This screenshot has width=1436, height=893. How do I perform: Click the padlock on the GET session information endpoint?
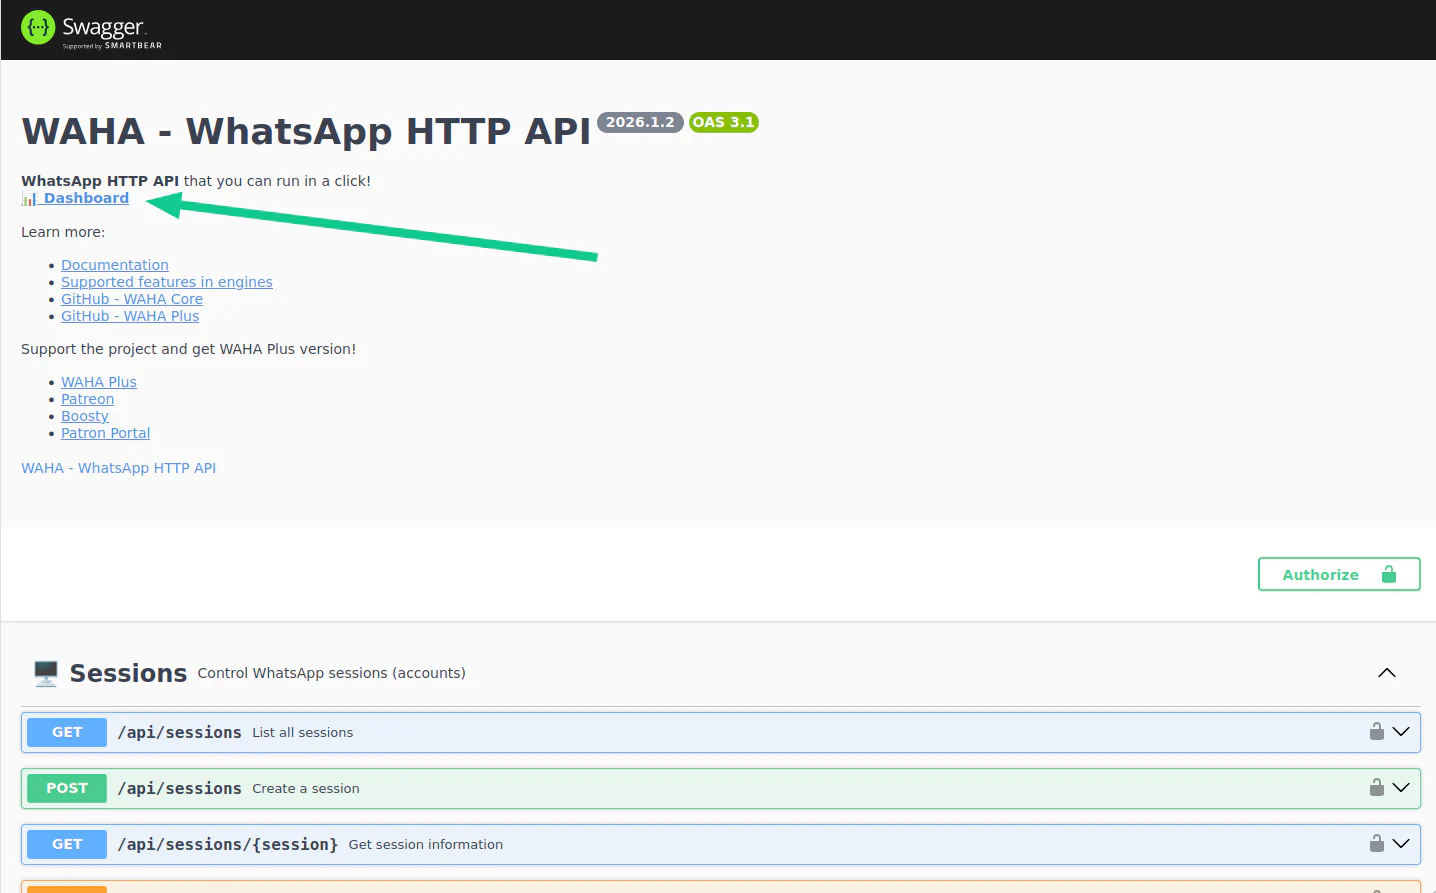tap(1377, 843)
